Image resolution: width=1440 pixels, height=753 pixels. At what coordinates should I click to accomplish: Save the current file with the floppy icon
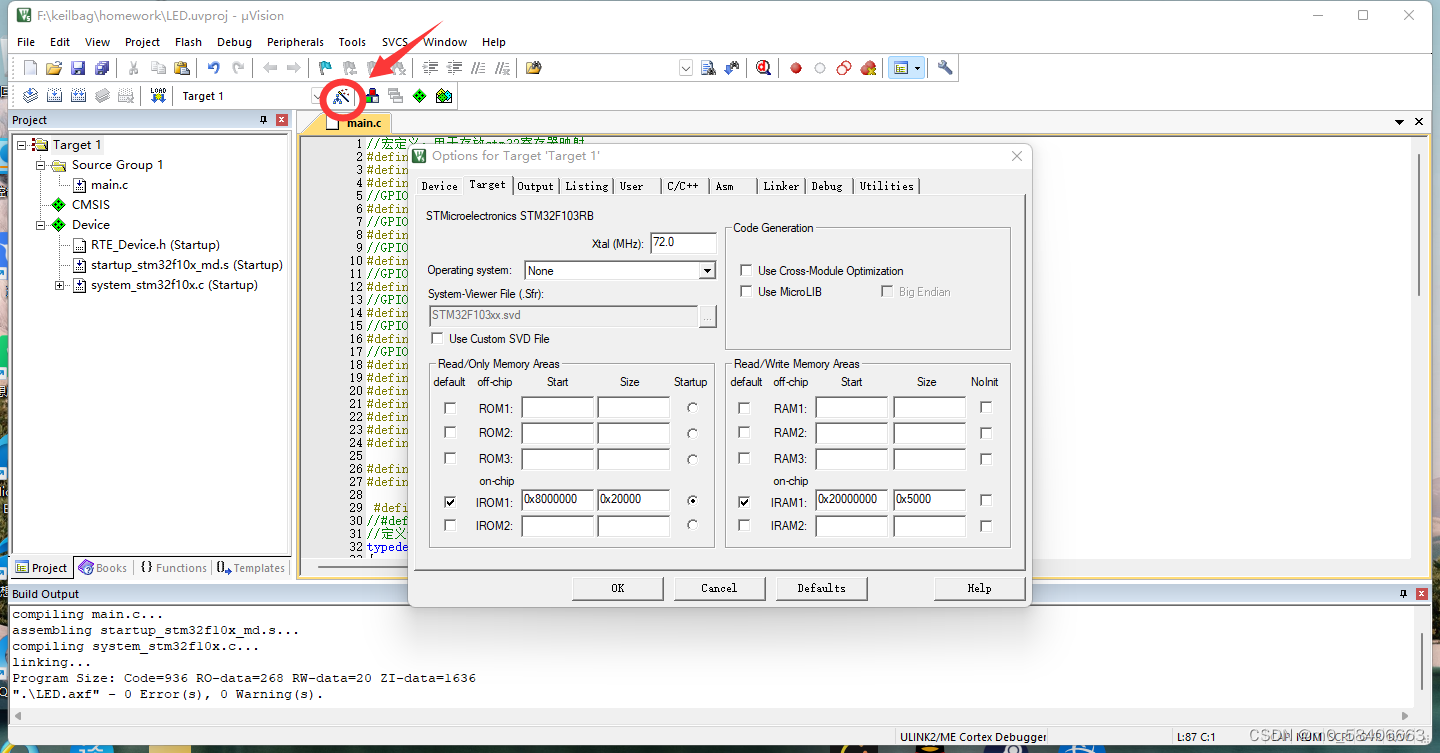coord(78,68)
